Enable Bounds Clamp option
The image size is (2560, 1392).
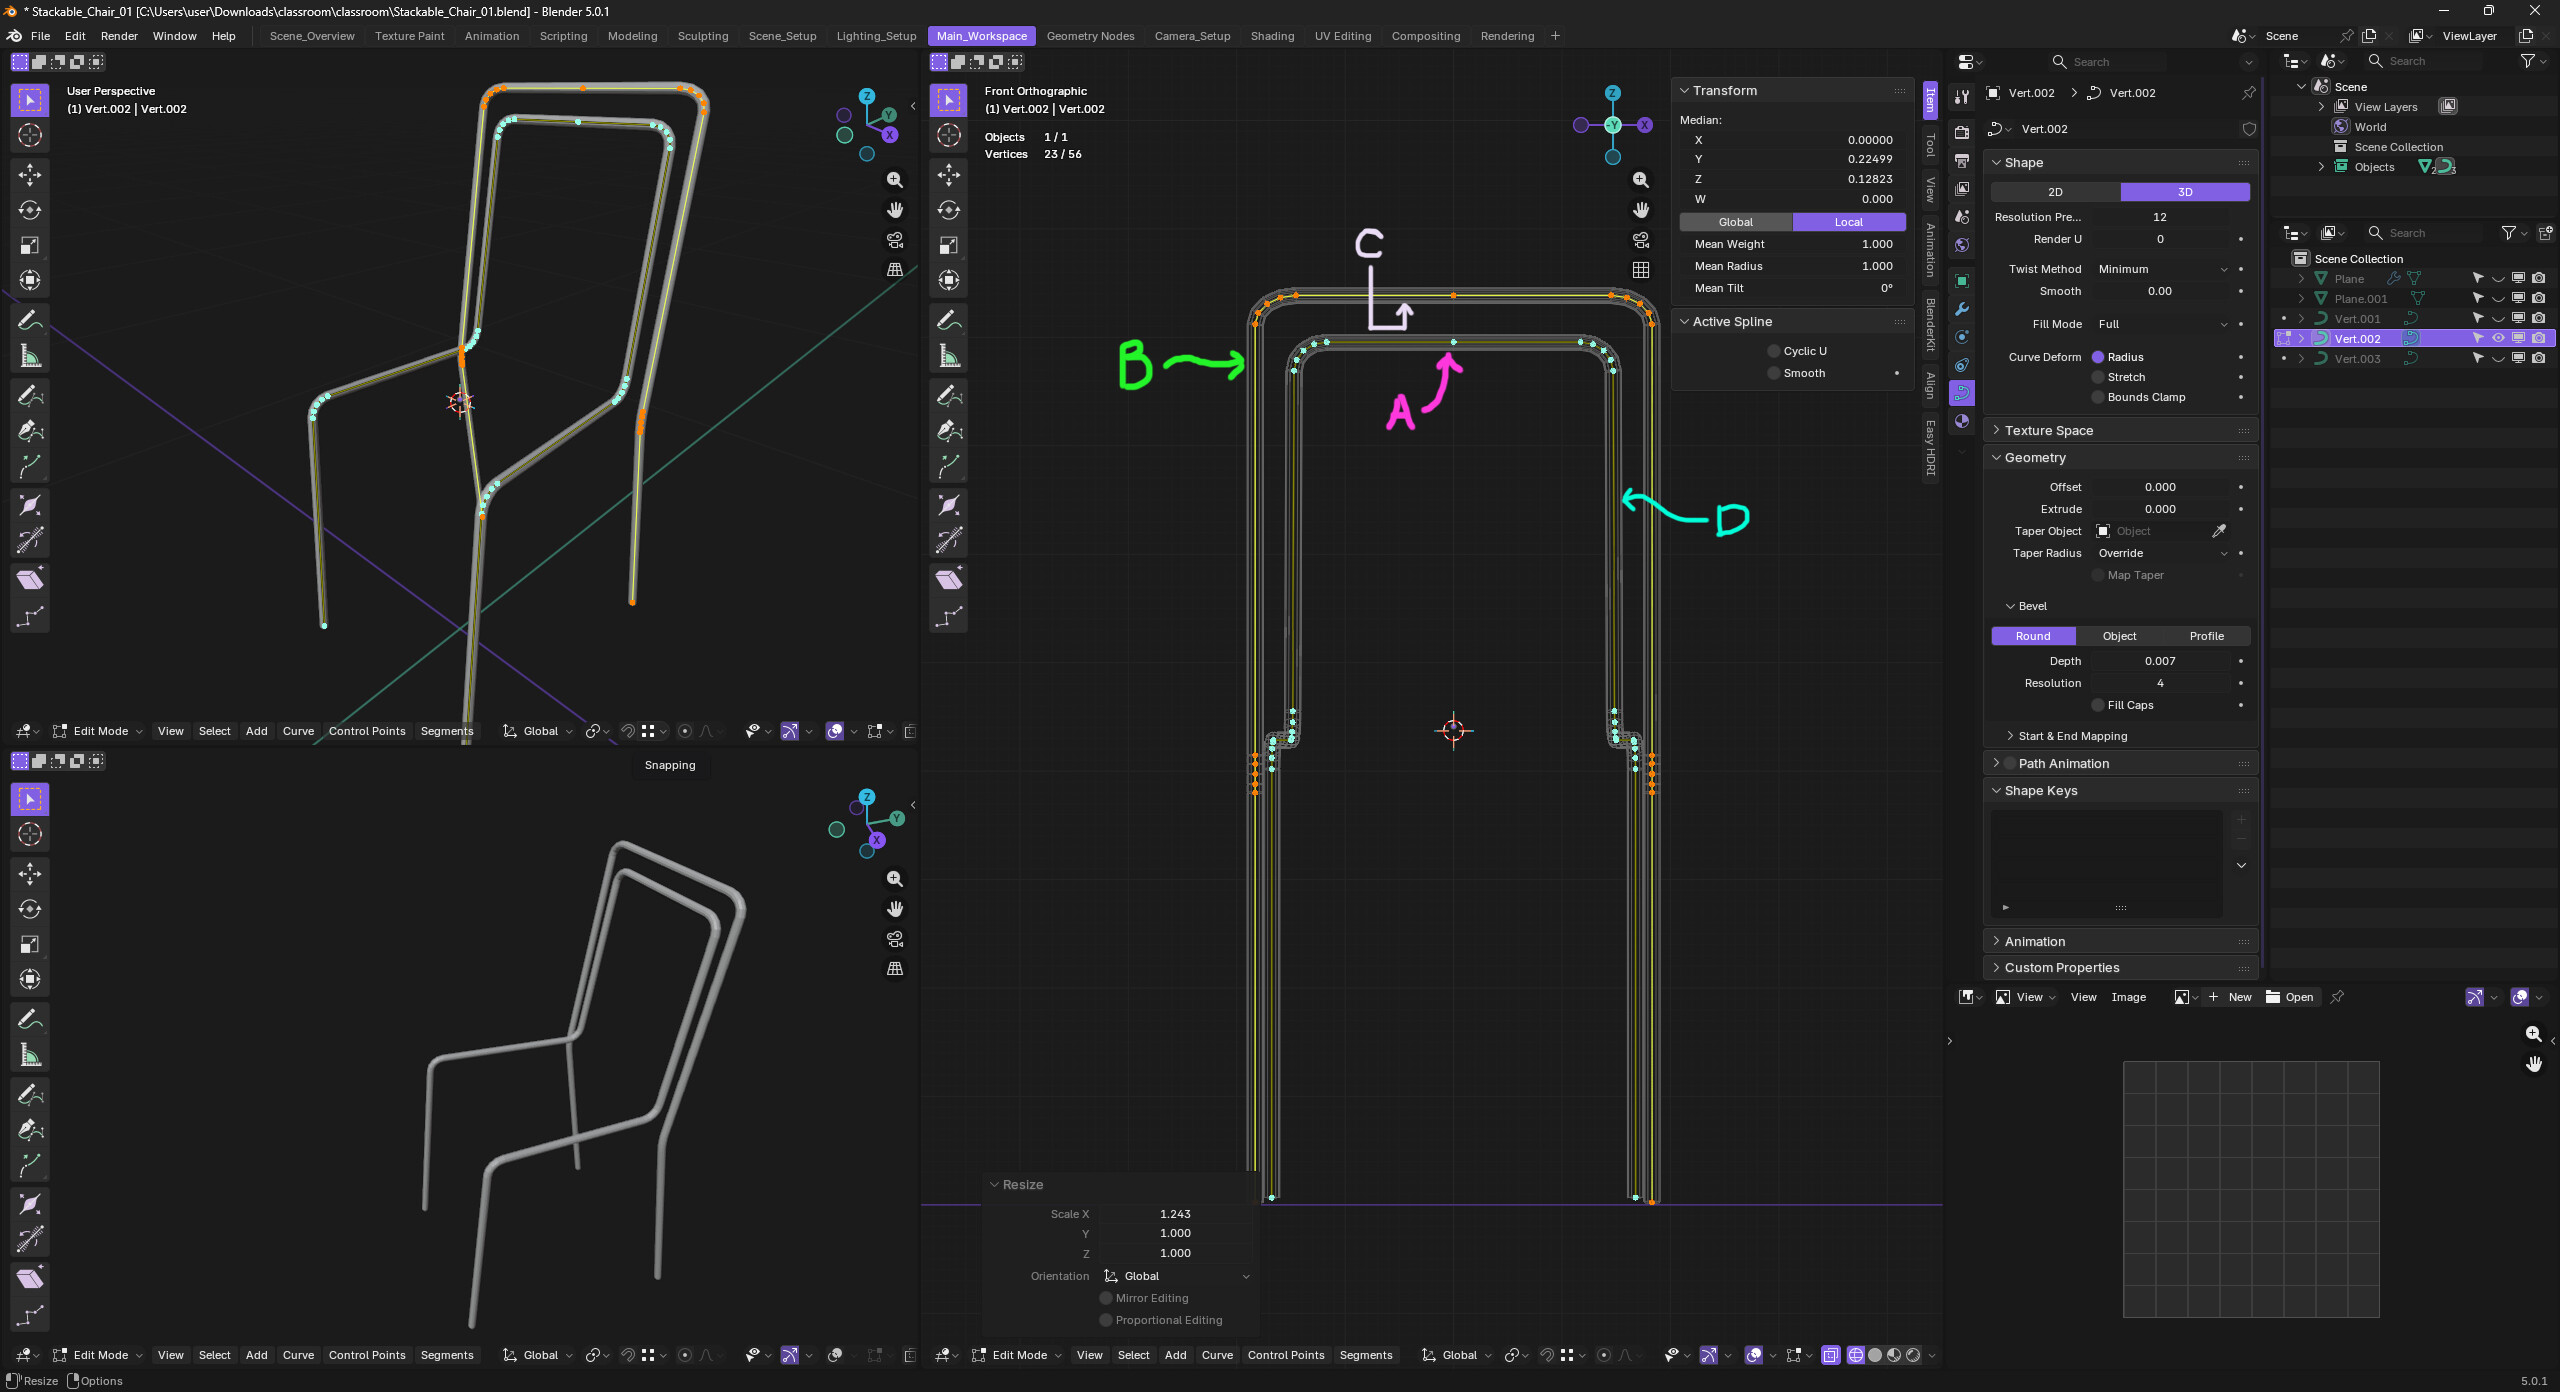point(2098,397)
